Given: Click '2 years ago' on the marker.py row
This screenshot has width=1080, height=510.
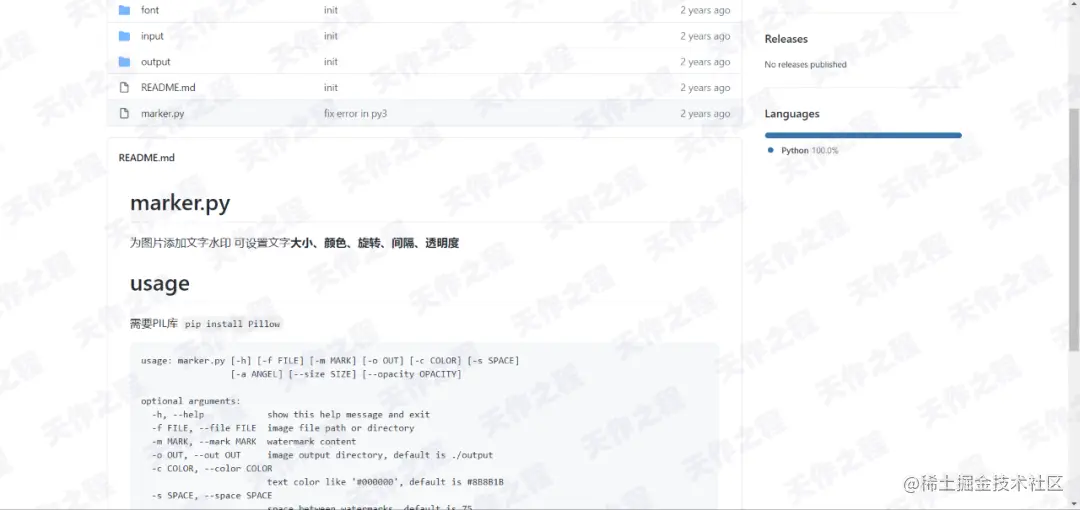Looking at the screenshot, I should pos(705,113).
